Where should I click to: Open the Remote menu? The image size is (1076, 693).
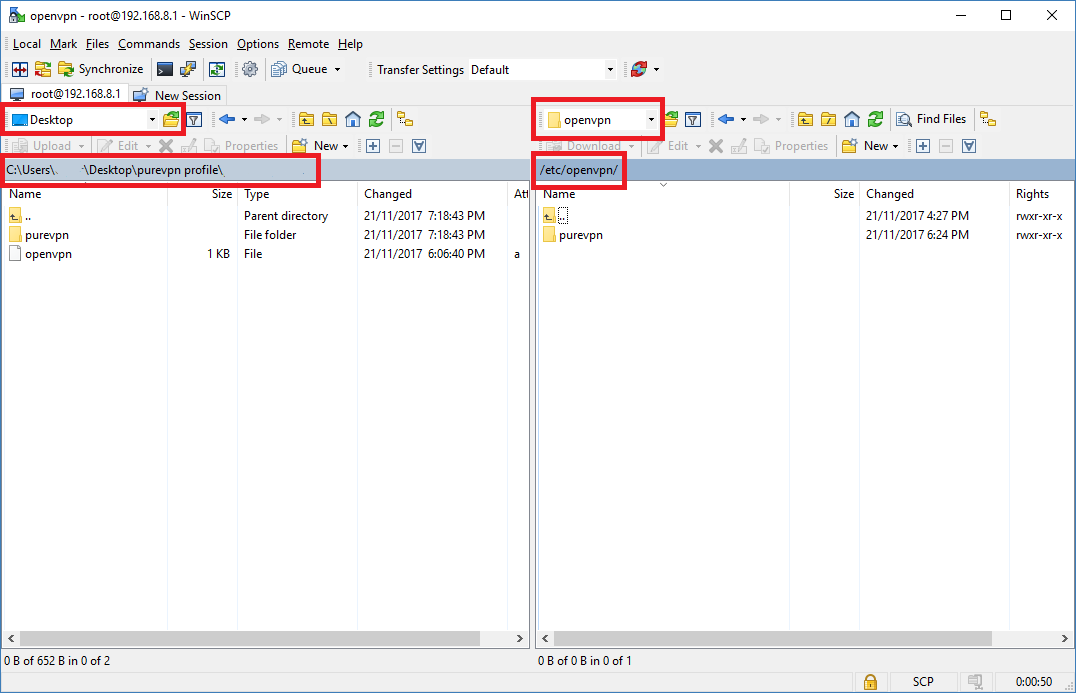tap(308, 44)
